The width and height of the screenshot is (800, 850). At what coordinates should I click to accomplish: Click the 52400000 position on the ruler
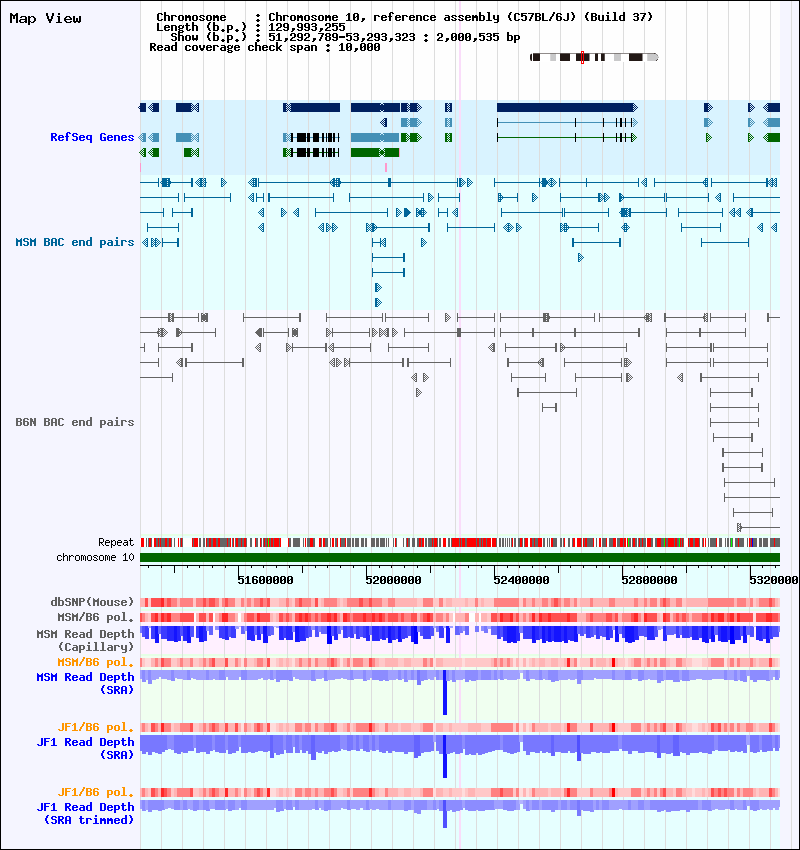pyautogui.click(x=521, y=581)
